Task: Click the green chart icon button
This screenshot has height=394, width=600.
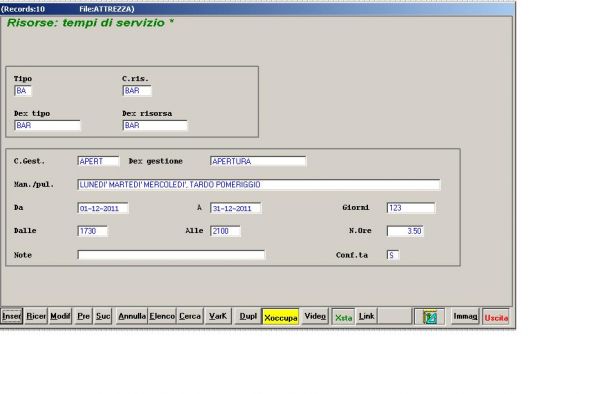Action: click(429, 317)
